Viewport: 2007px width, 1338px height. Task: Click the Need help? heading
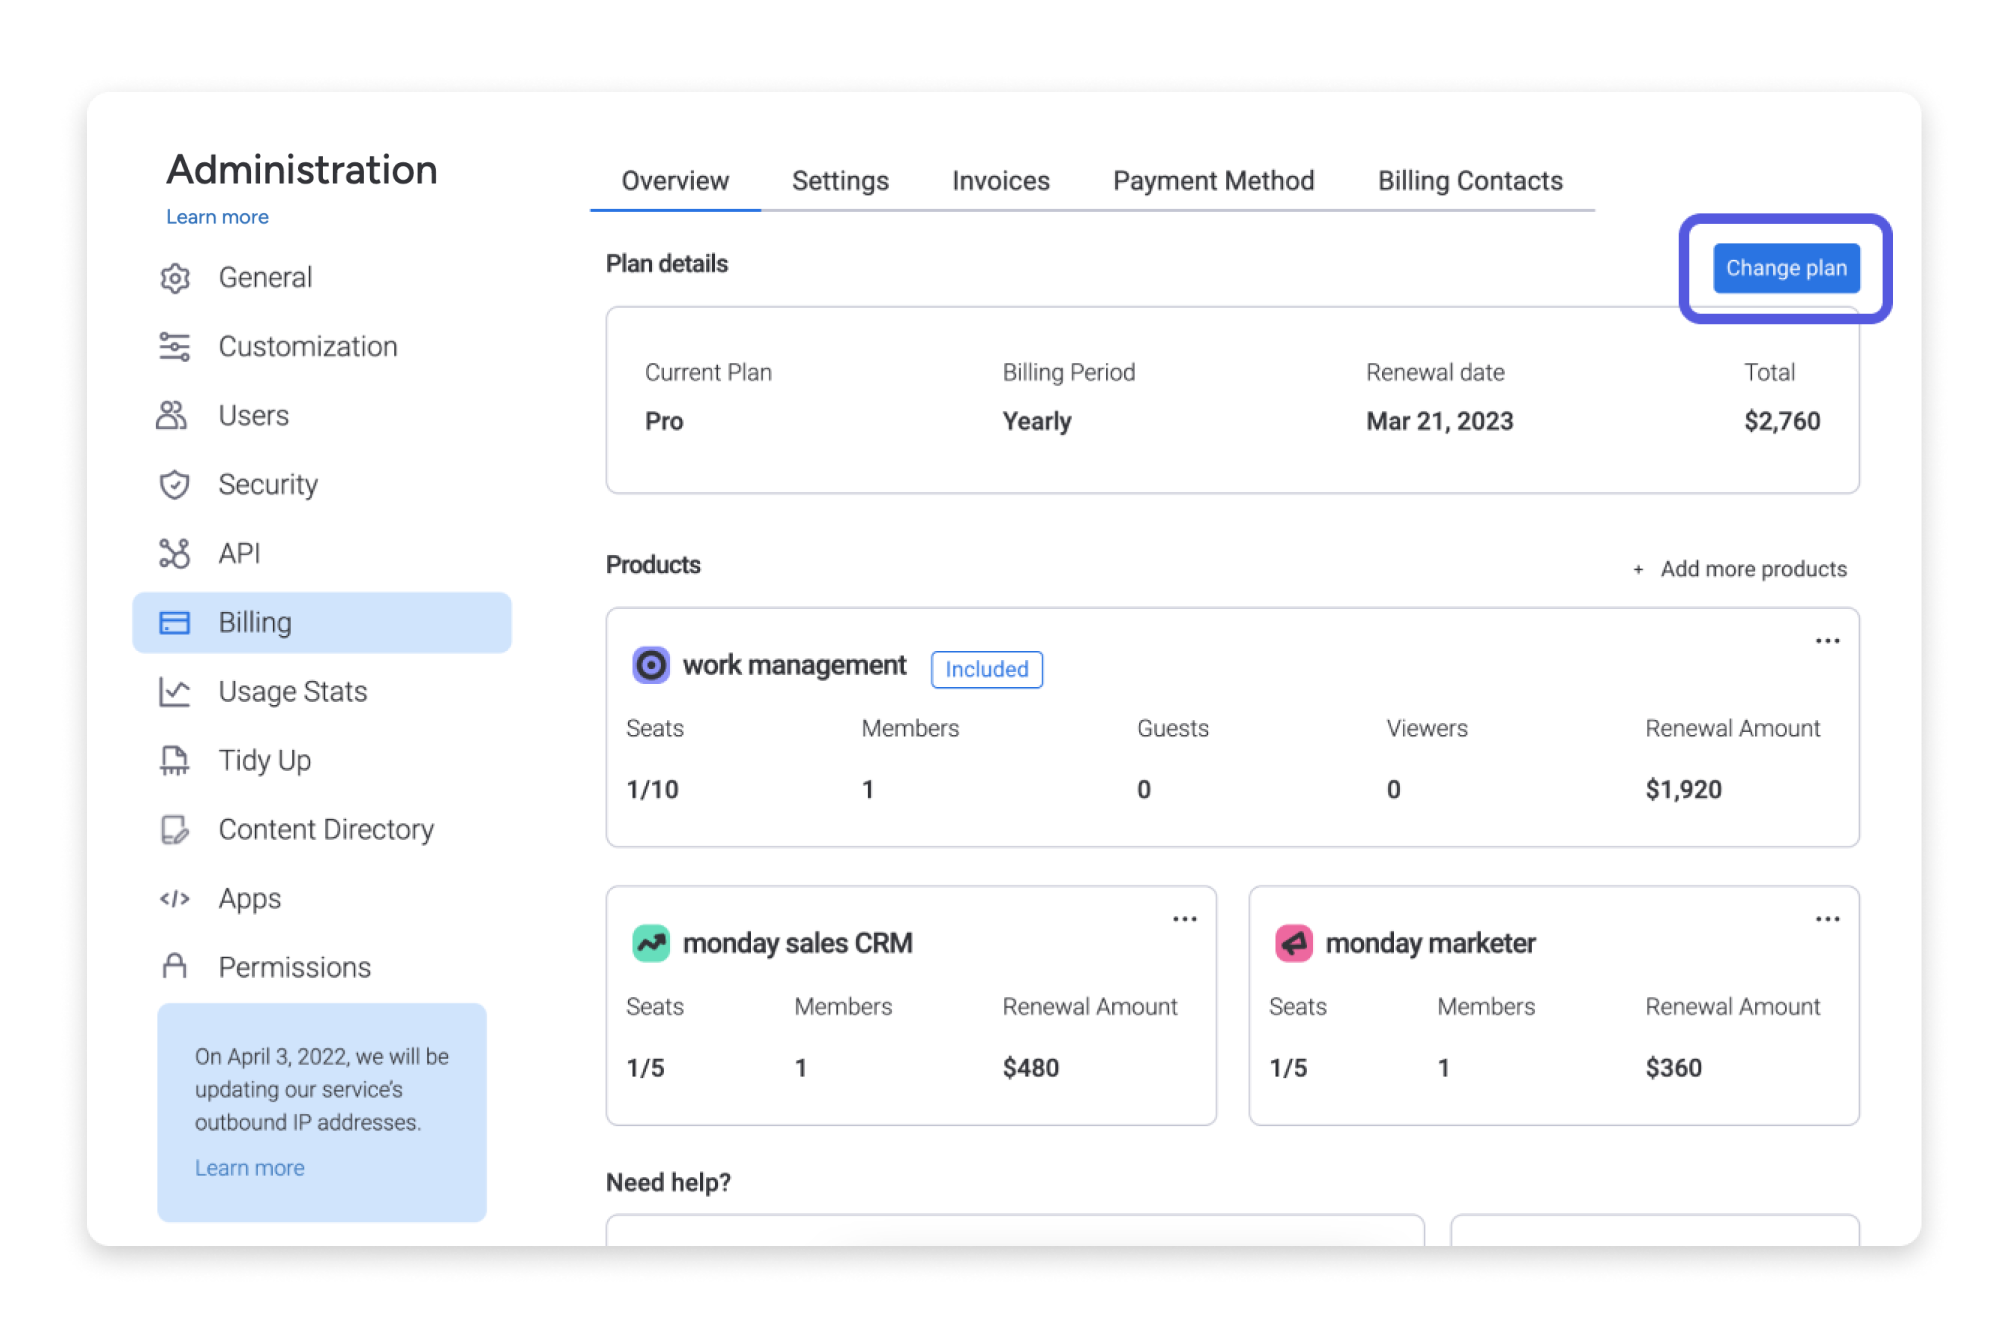[x=668, y=1182]
